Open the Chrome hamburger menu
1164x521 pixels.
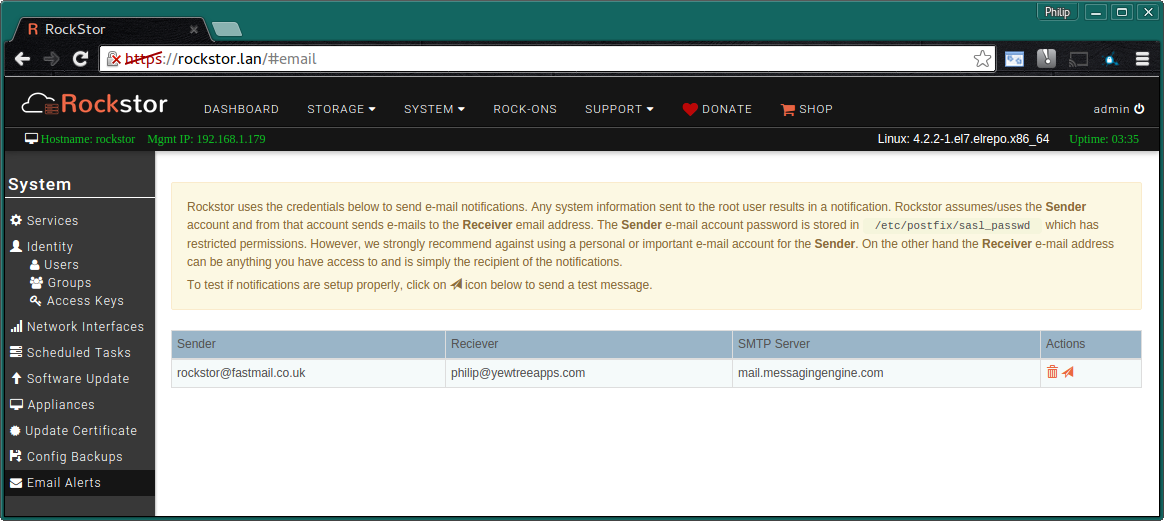(1142, 59)
